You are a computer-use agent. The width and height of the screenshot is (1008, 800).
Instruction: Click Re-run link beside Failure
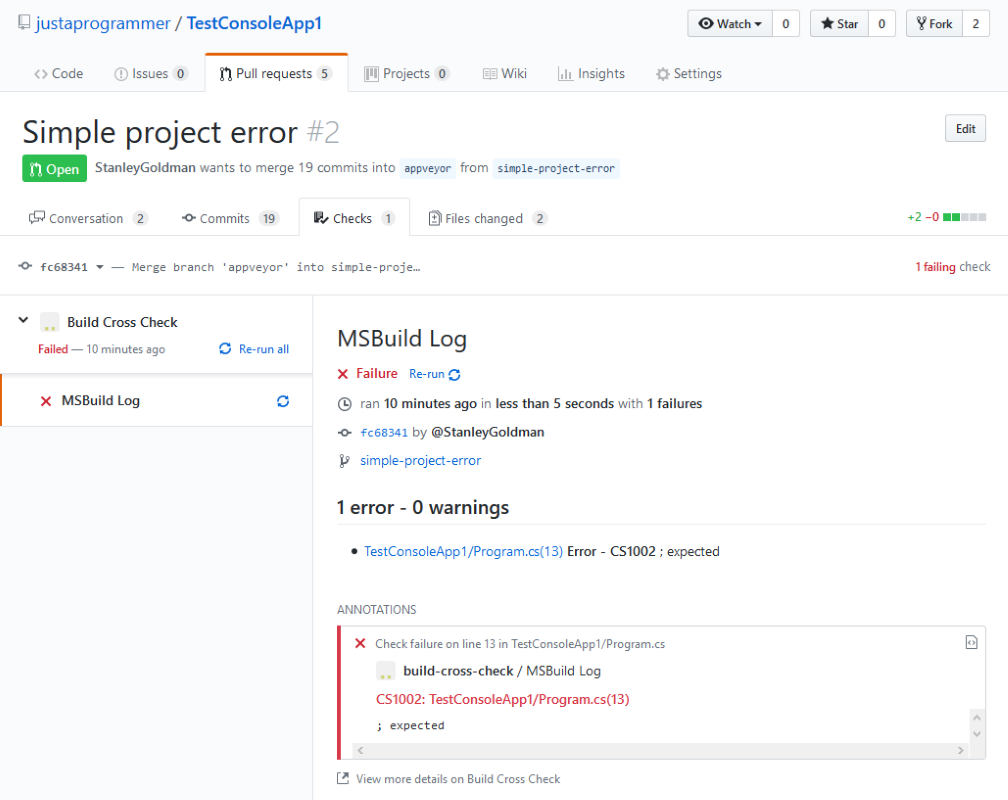coord(435,374)
